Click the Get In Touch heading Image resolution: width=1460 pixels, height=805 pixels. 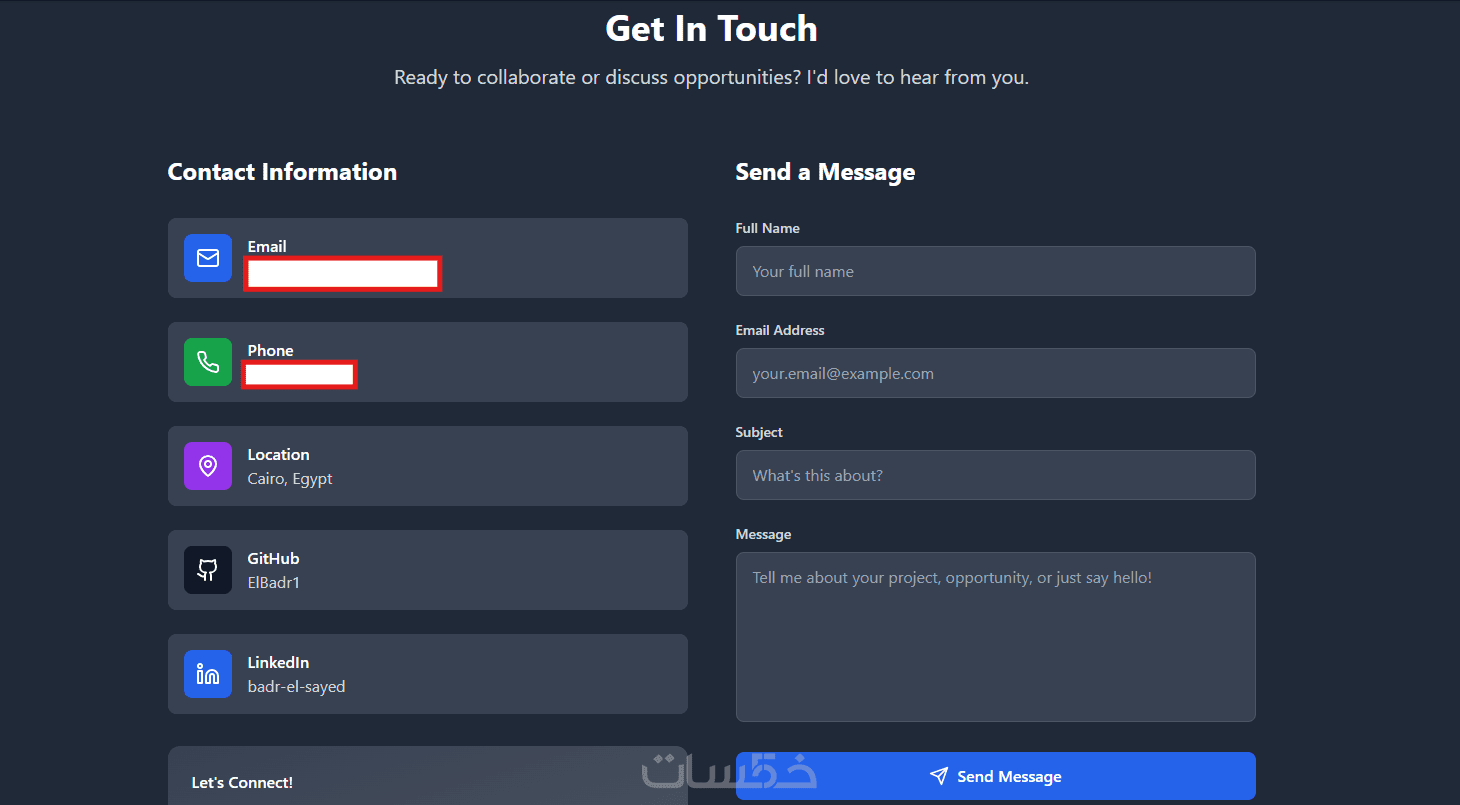[x=711, y=28]
